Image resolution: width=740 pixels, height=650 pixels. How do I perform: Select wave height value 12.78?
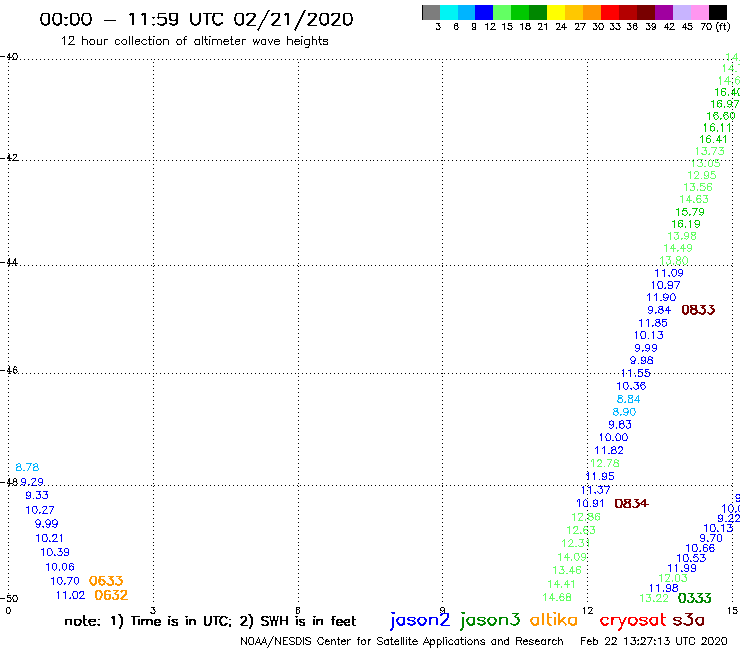[x=605, y=463]
